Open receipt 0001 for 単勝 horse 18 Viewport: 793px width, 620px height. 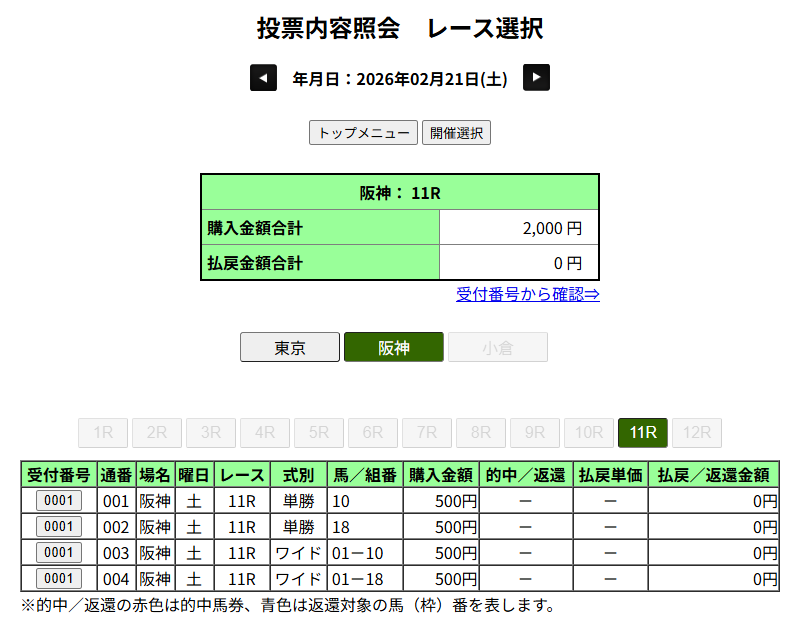59,526
